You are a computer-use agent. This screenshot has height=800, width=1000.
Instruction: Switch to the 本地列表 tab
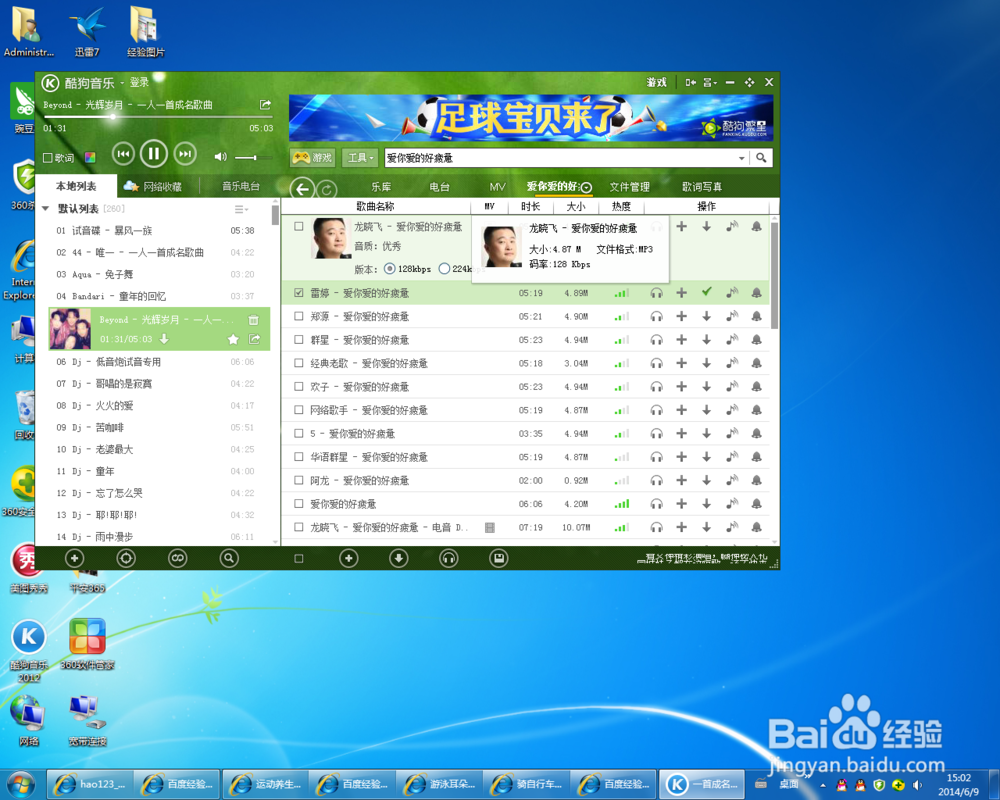[x=76, y=186]
